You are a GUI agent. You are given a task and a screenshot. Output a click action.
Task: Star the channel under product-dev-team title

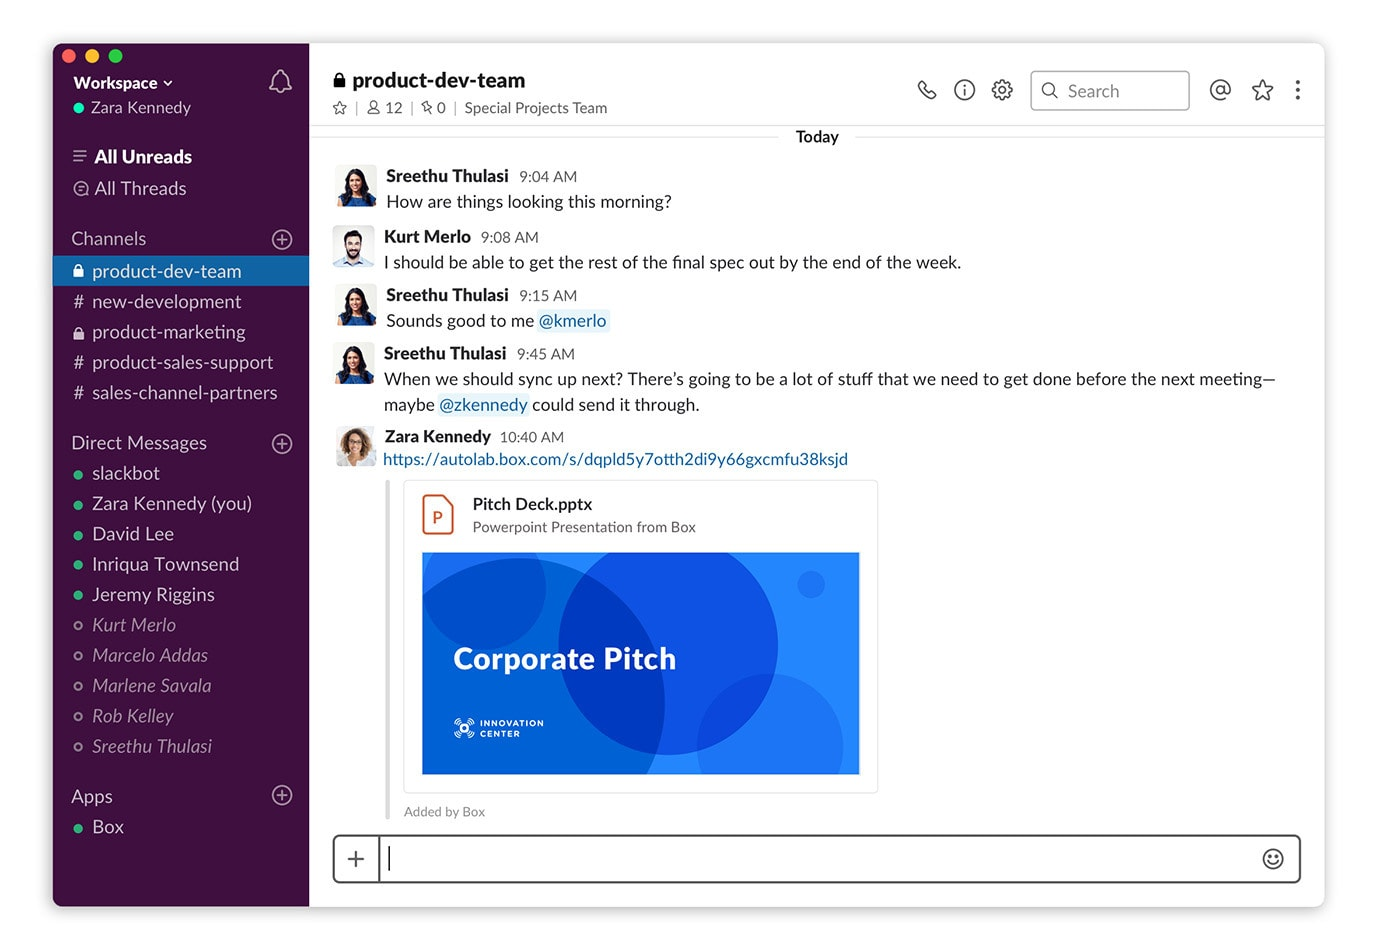340,108
